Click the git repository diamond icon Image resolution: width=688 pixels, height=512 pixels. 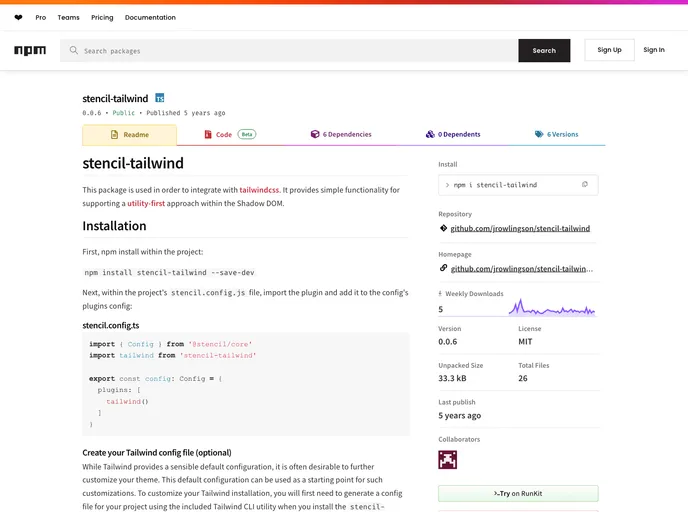pyautogui.click(x=443, y=228)
